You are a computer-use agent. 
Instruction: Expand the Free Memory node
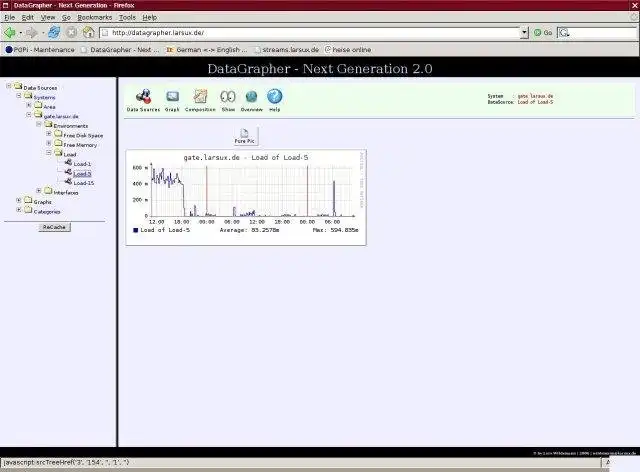click(x=49, y=143)
